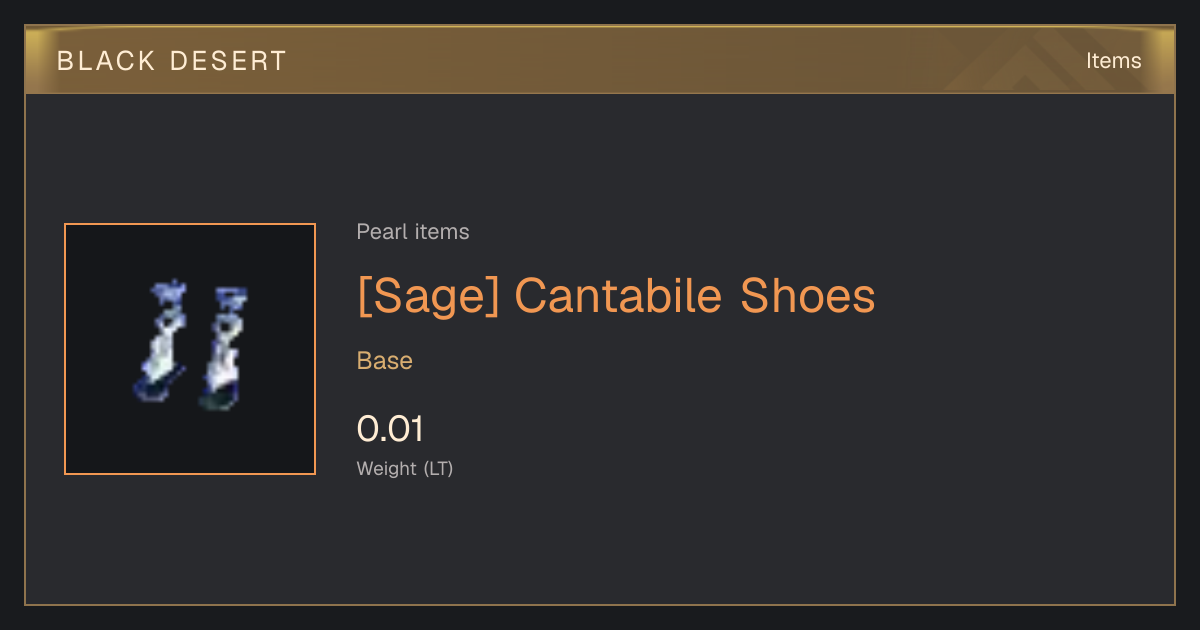Click the BLACK DESERT header title
1200x630 pixels.
click(172, 61)
